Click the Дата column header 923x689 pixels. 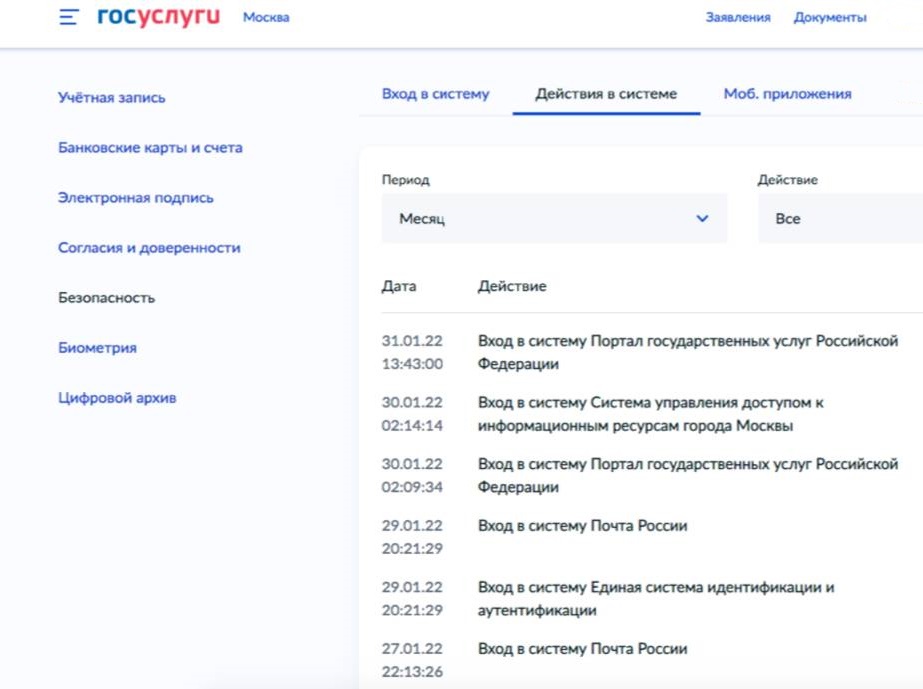point(399,286)
